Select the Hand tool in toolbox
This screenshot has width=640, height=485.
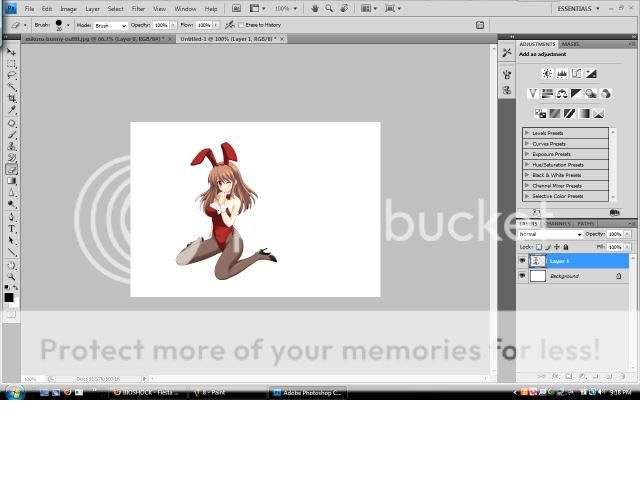coord(11,265)
